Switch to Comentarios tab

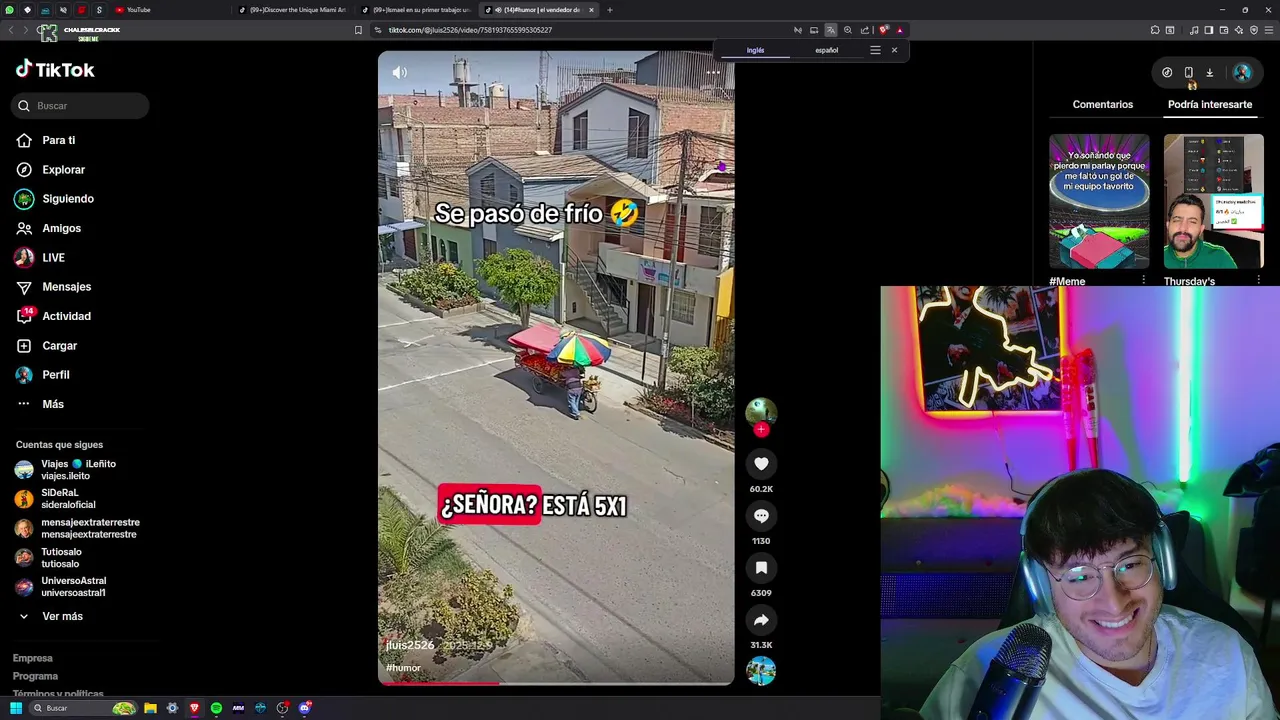(1103, 104)
